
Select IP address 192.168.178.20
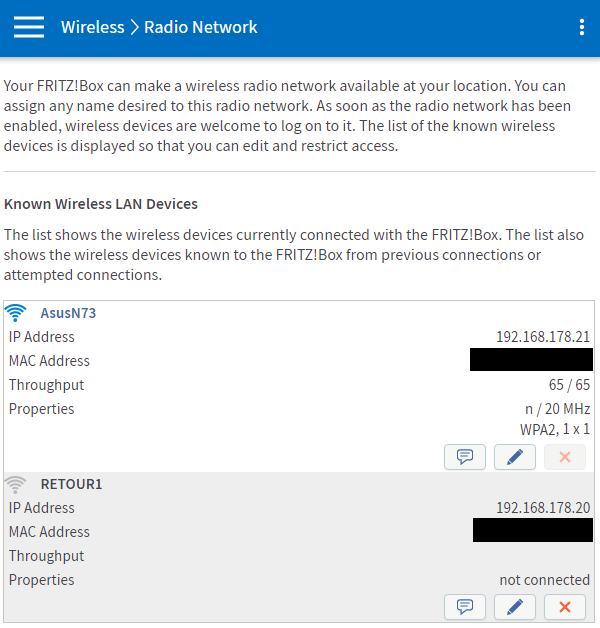(543, 508)
